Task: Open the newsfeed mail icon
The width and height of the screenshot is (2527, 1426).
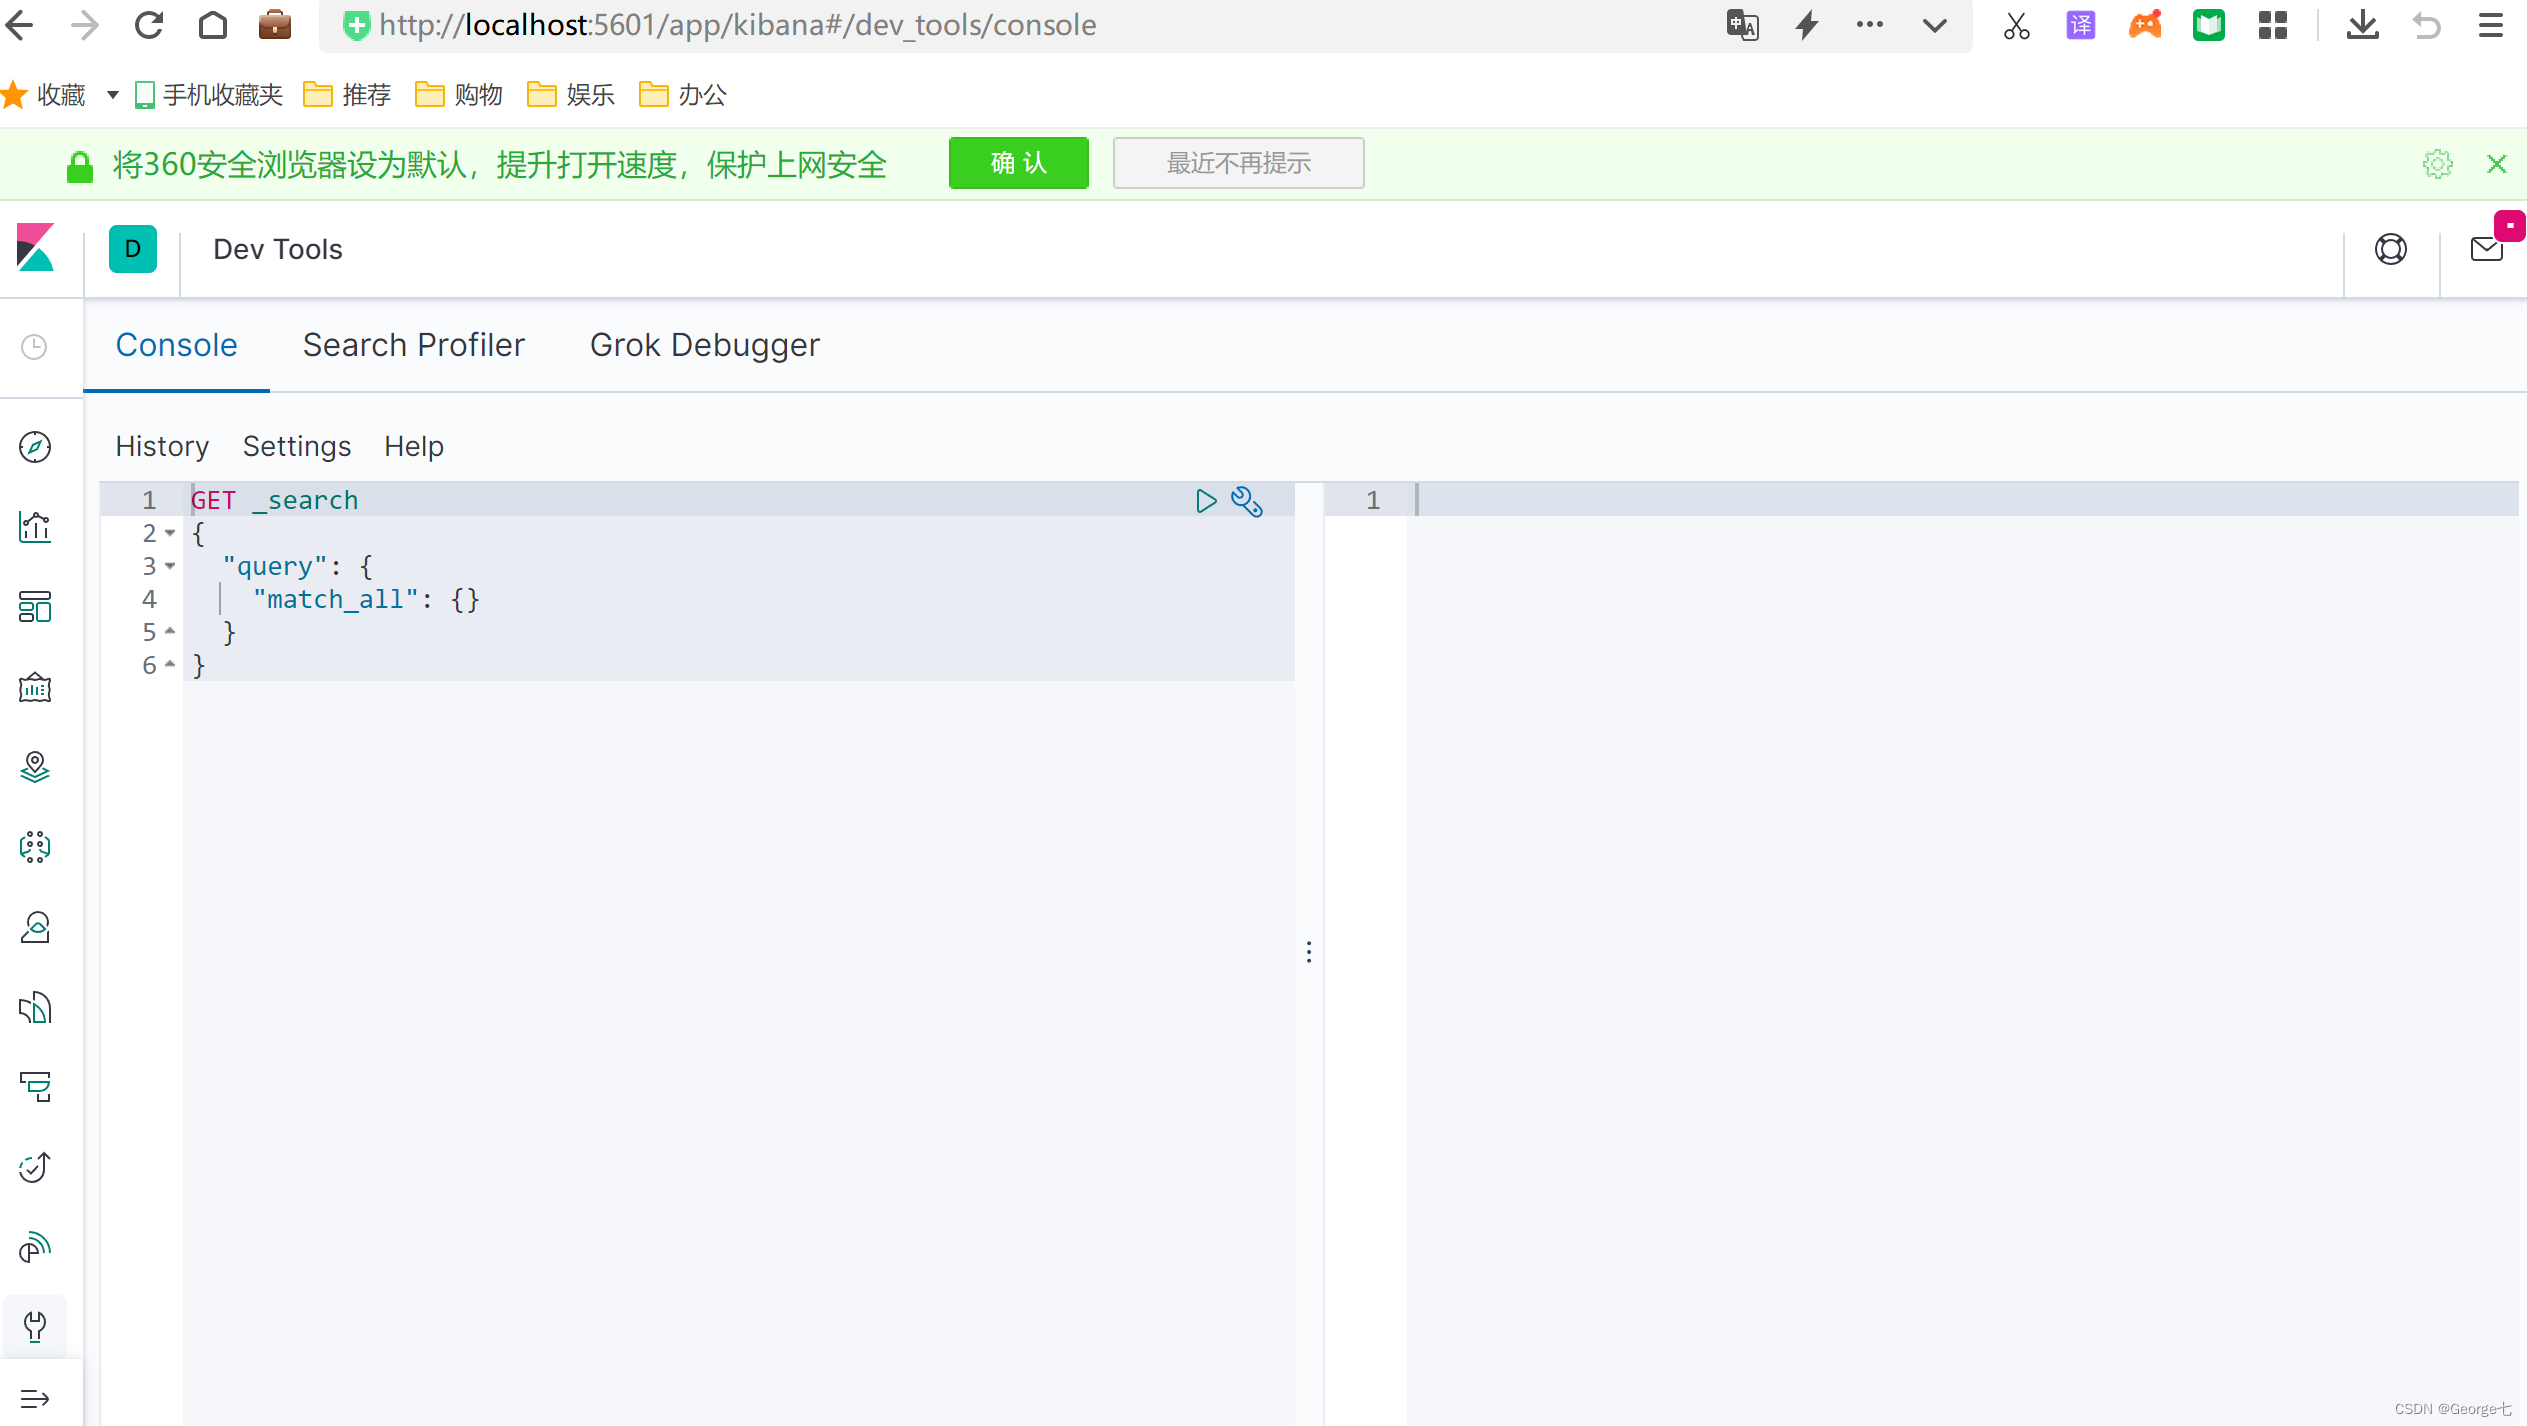Action: [2486, 249]
